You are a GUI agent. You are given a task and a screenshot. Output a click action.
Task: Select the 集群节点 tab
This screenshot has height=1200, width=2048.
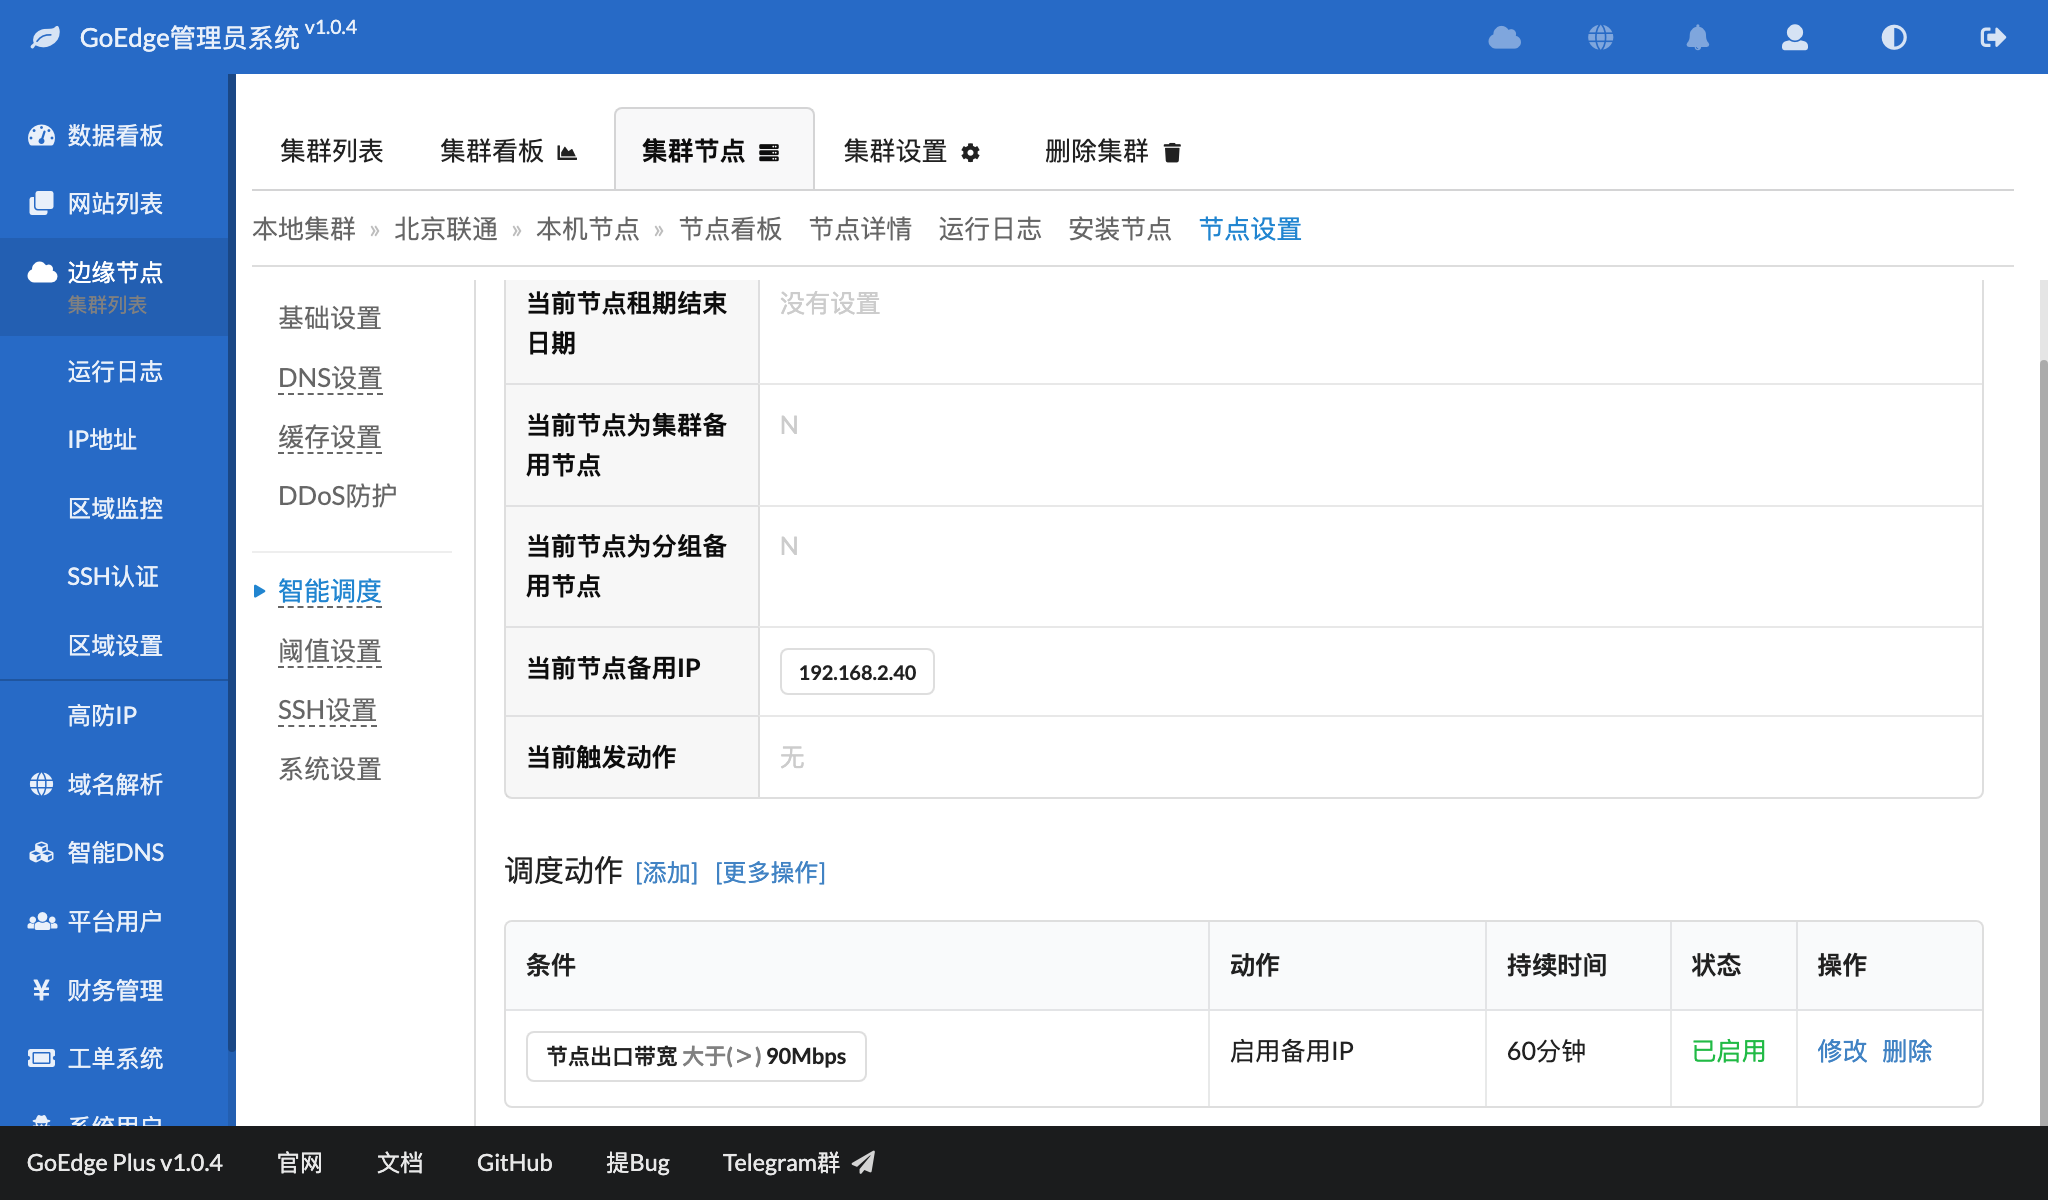(714, 151)
